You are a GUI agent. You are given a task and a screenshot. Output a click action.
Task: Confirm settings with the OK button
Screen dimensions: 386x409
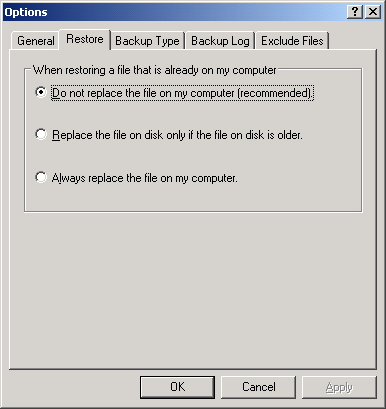(x=177, y=387)
